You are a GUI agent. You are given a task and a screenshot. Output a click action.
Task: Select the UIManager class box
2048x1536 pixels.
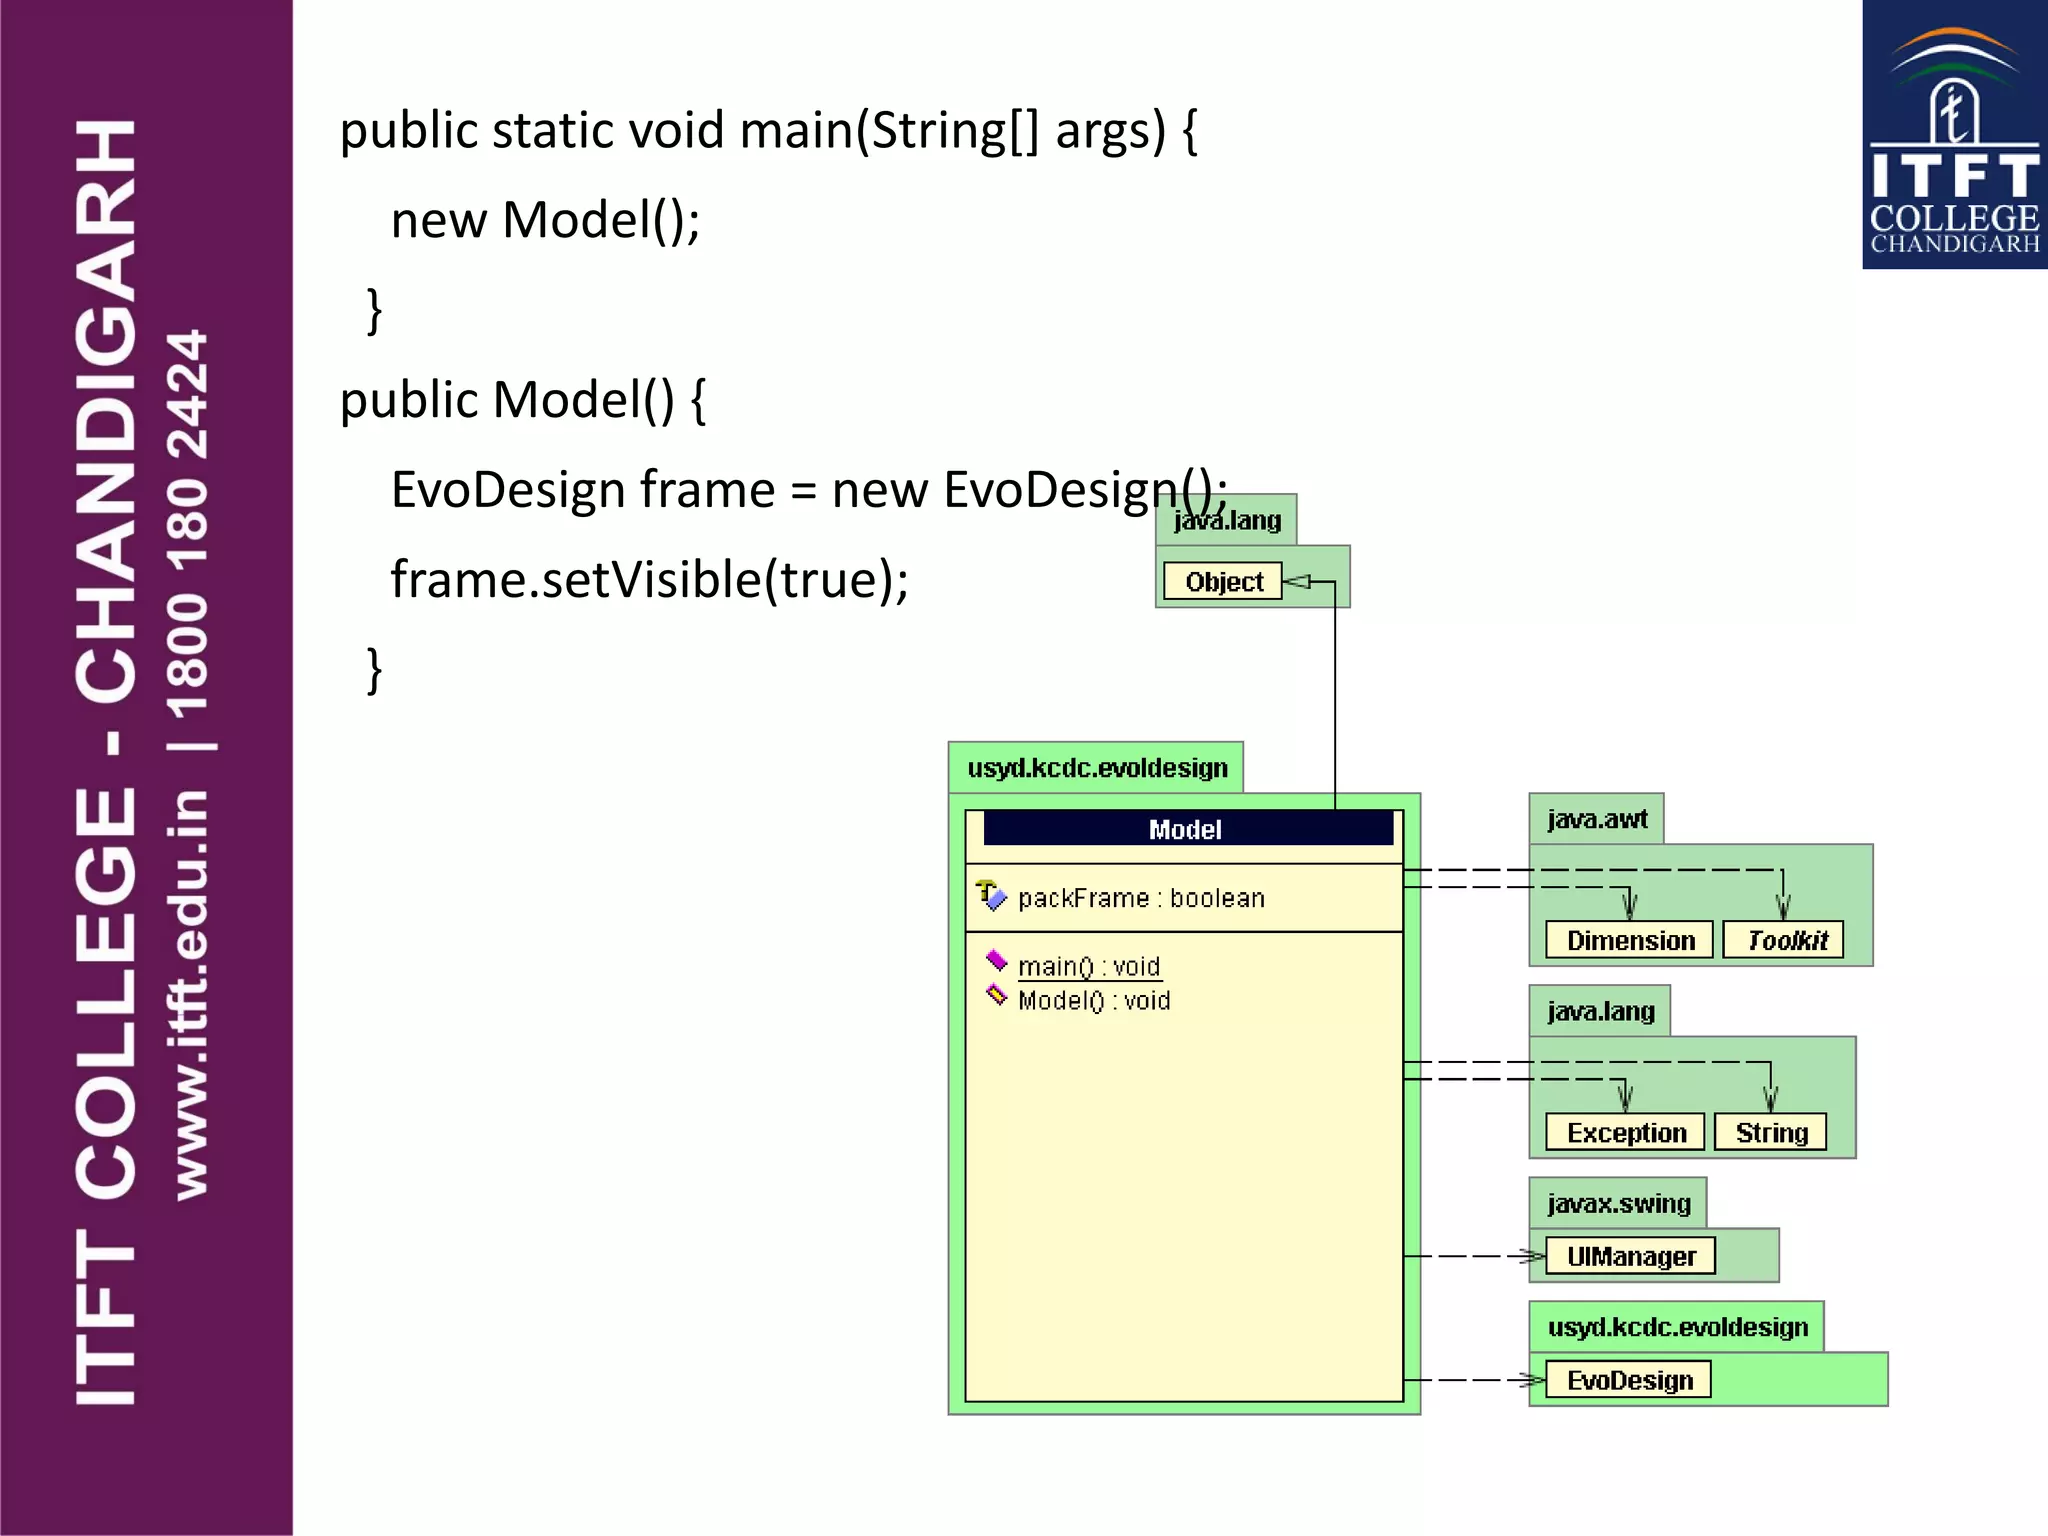coord(1630,1256)
